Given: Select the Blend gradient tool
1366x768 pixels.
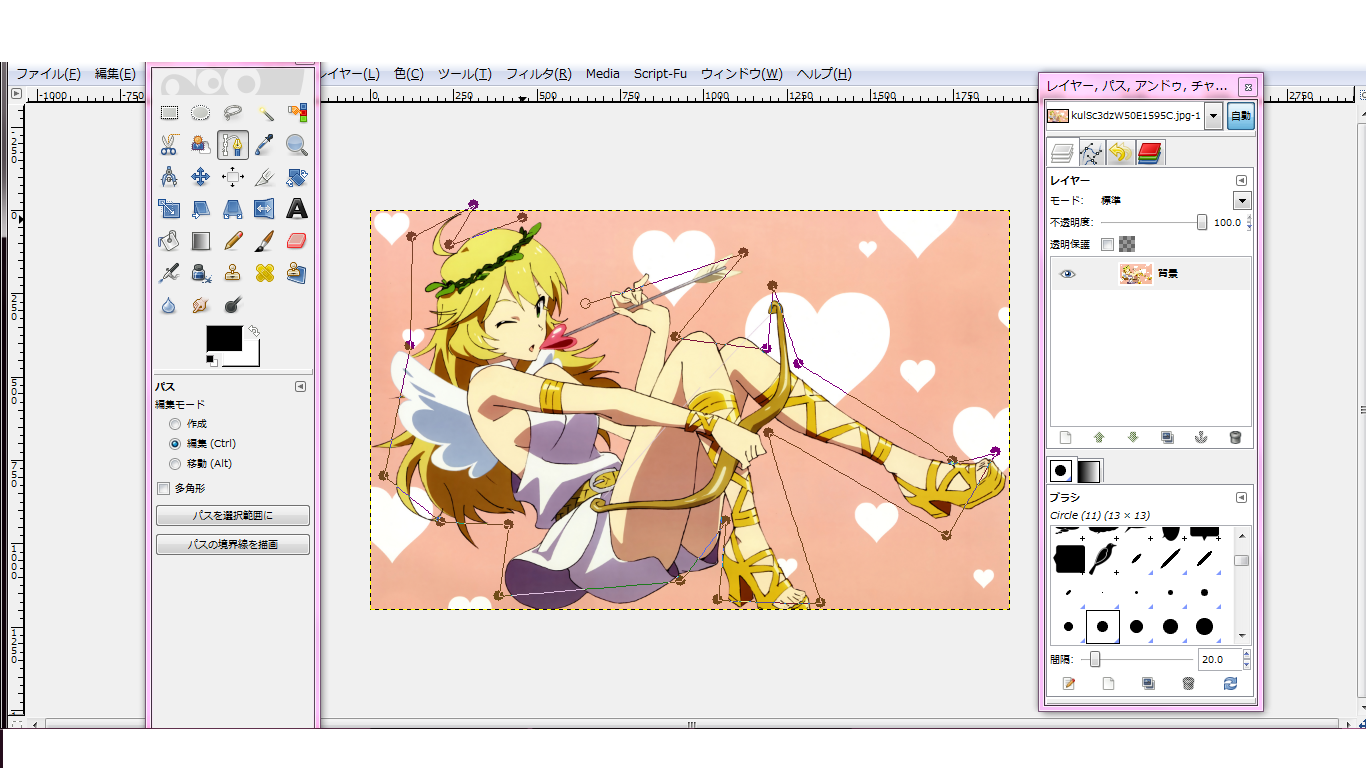Looking at the screenshot, I should tap(201, 241).
